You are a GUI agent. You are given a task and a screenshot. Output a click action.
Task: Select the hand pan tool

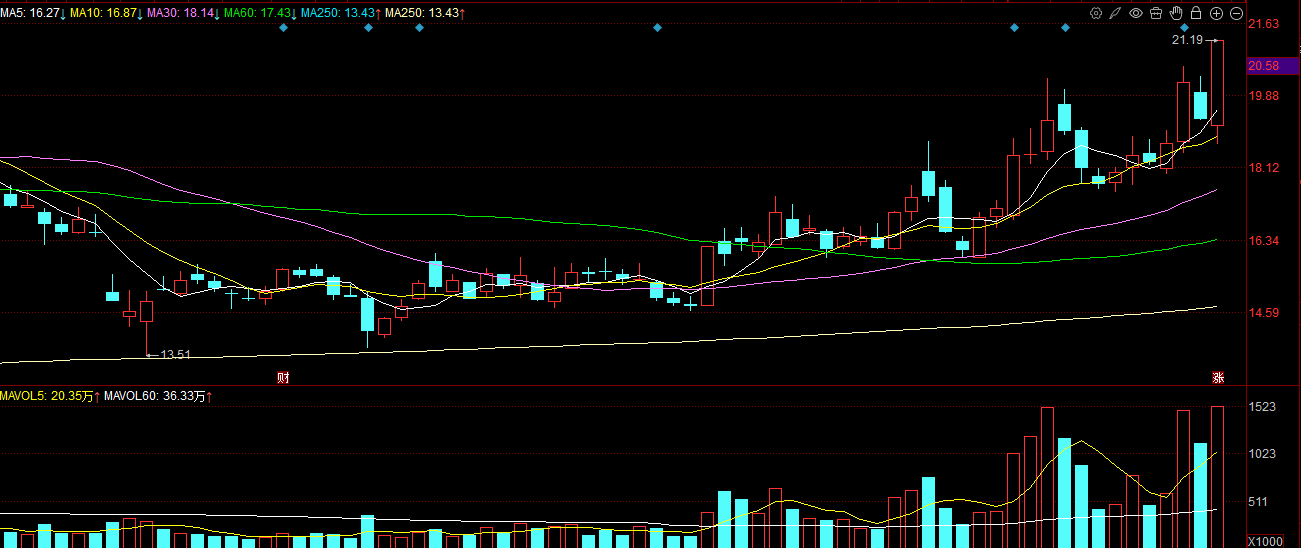(x=1176, y=13)
